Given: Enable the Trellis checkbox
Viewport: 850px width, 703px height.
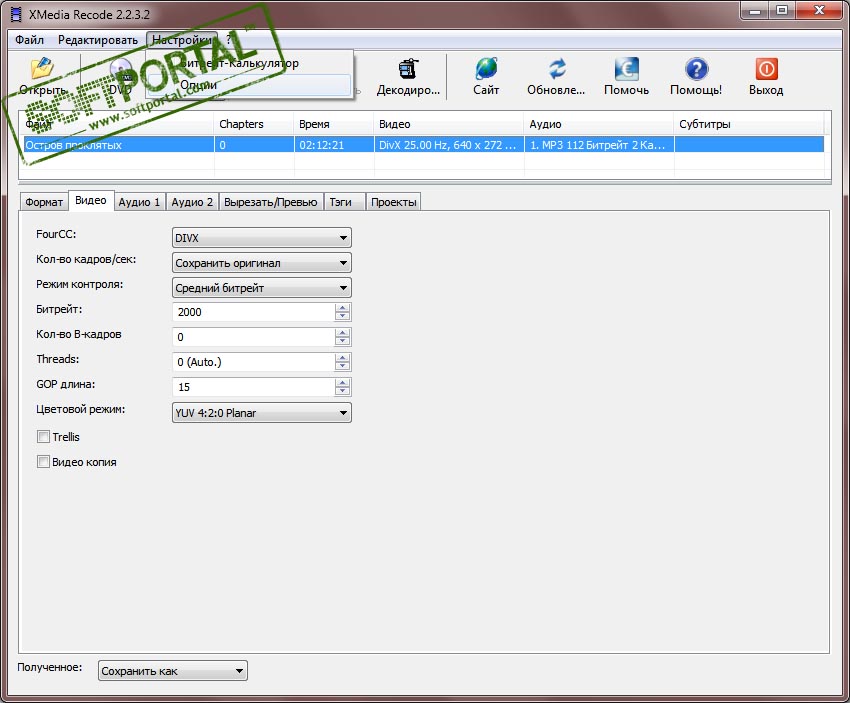Looking at the screenshot, I should [43, 437].
